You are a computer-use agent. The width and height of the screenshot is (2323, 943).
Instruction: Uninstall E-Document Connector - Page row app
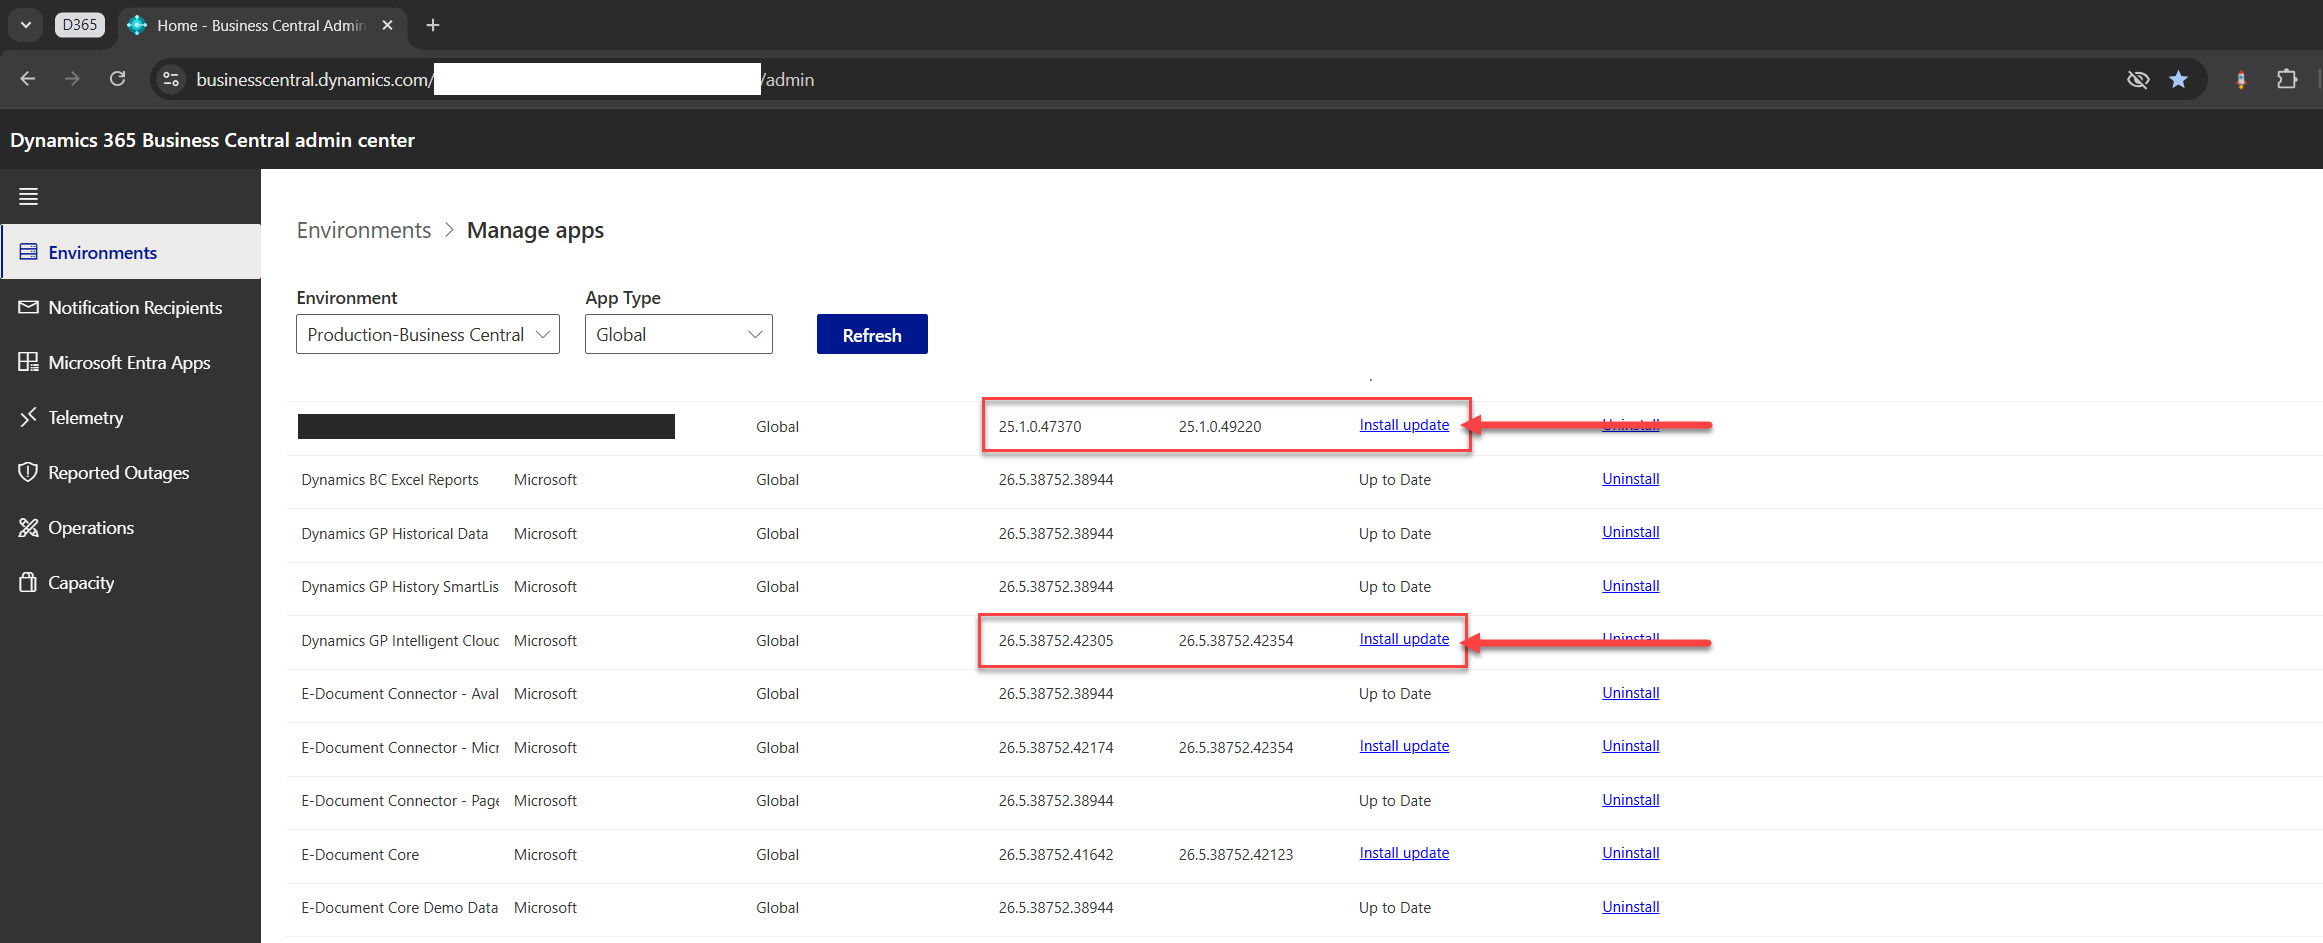(x=1630, y=800)
